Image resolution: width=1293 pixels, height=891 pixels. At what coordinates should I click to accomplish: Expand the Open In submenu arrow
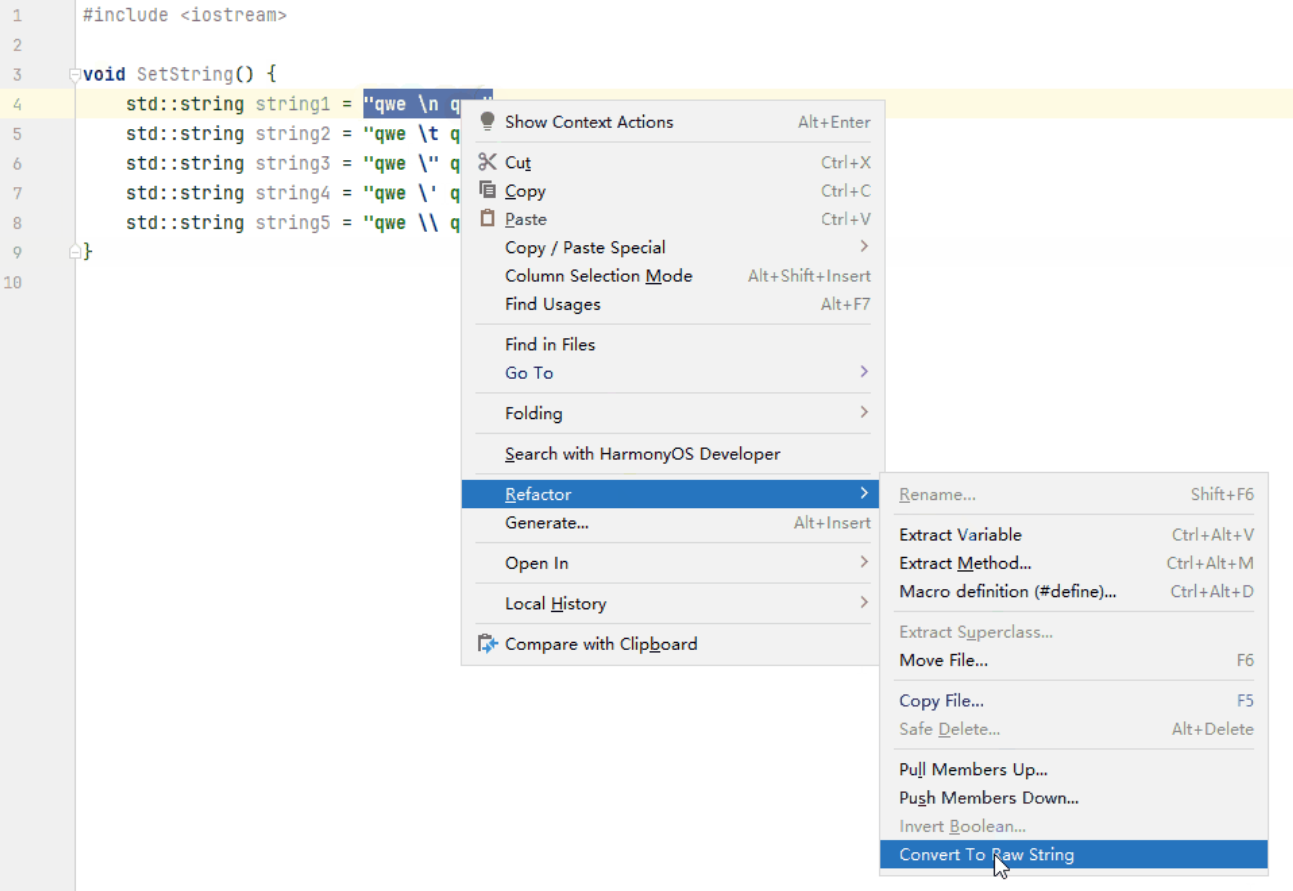(864, 563)
